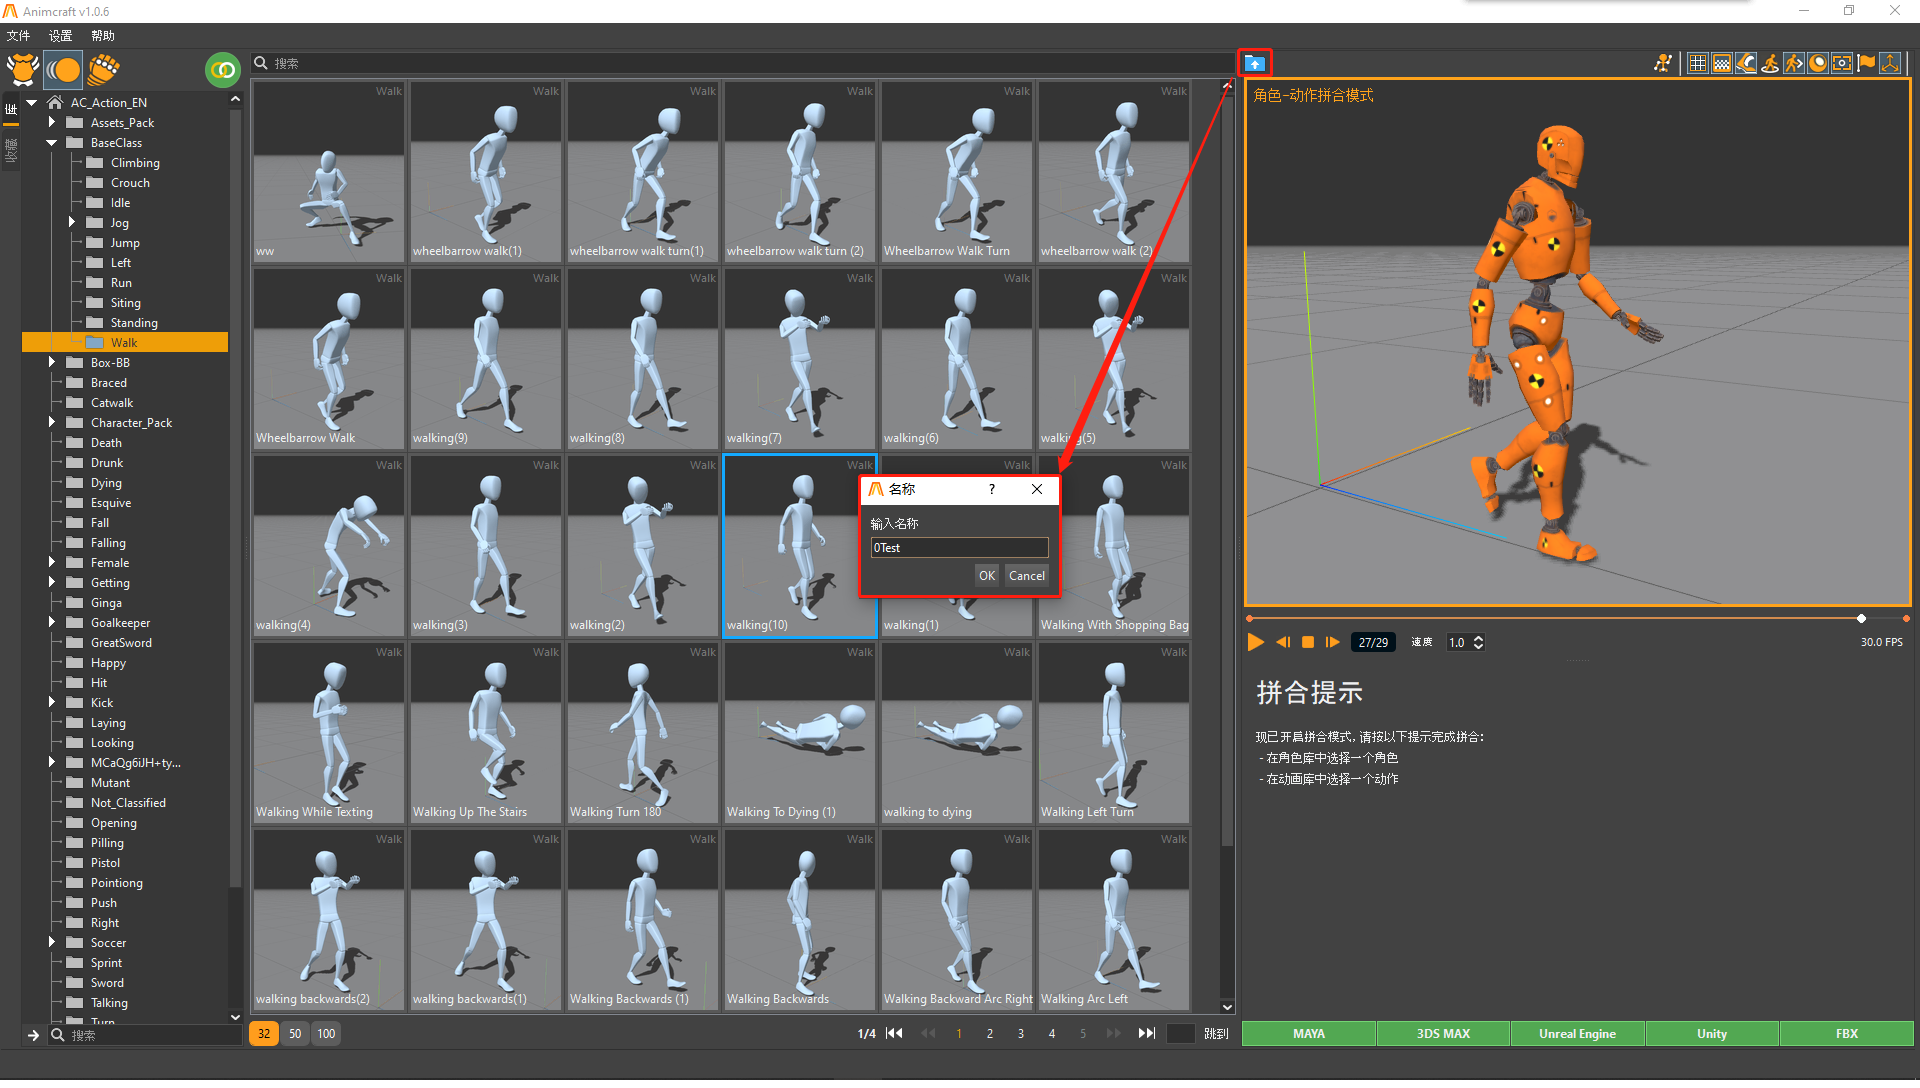1920x1088 pixels.
Task: Expand the Box-BB folder
Action: (52, 362)
